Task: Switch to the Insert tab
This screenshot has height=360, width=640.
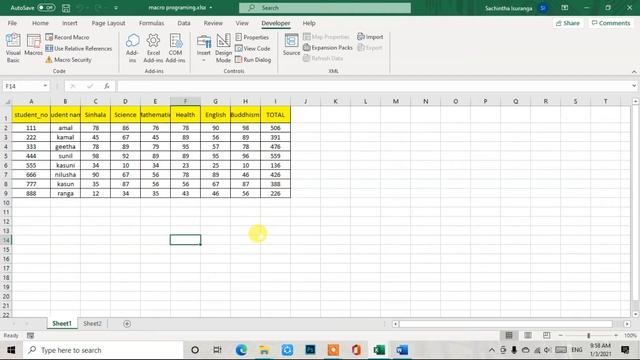Action: (x=70, y=23)
